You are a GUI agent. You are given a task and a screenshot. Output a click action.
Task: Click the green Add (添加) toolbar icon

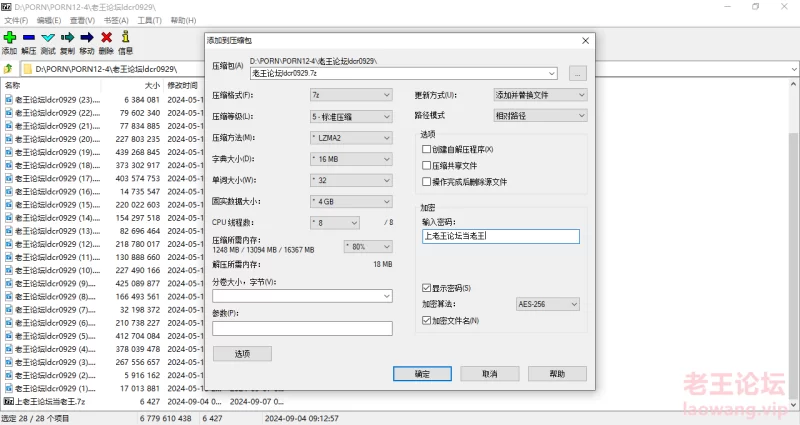(x=10, y=37)
